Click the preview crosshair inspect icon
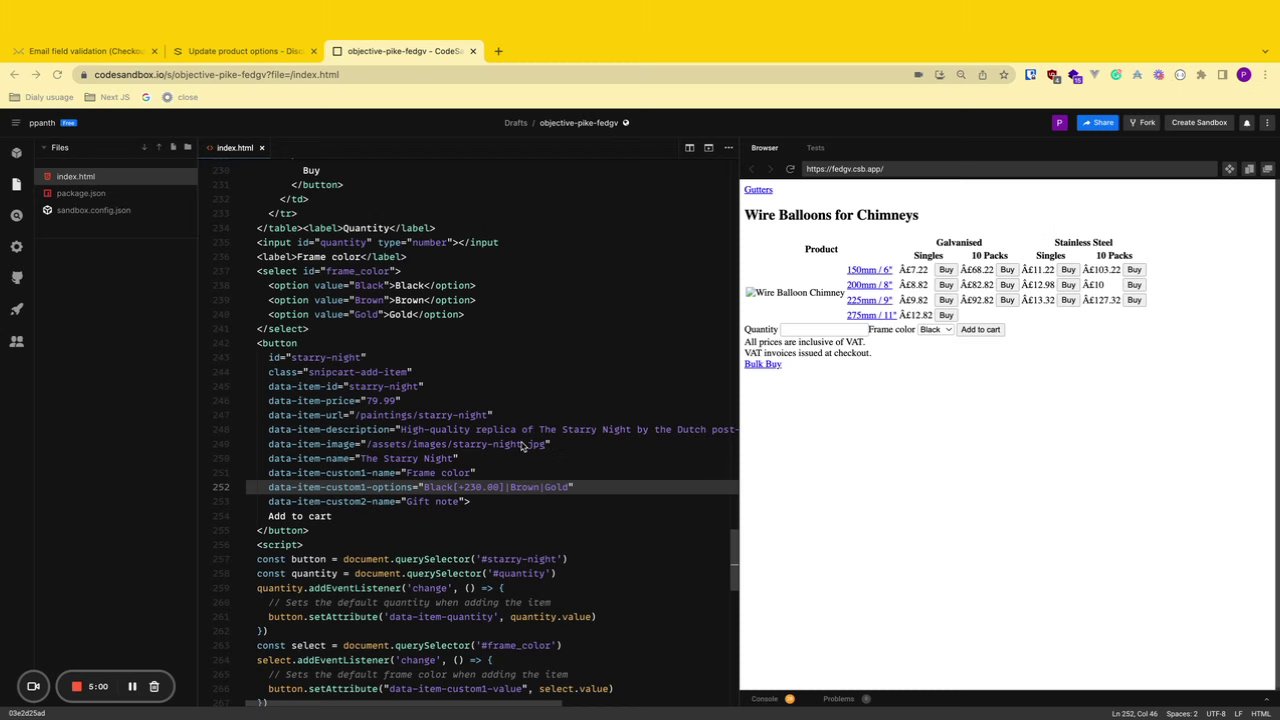 click(1229, 169)
